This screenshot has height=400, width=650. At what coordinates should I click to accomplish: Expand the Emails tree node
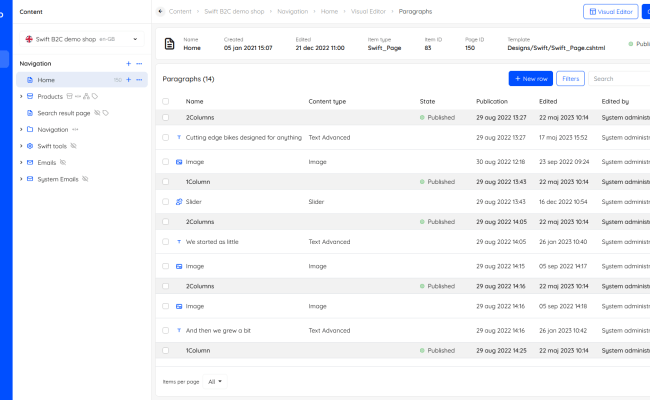[21, 162]
